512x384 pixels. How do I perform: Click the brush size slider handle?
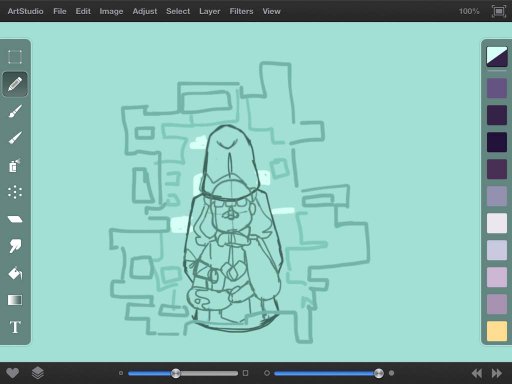tap(176, 373)
